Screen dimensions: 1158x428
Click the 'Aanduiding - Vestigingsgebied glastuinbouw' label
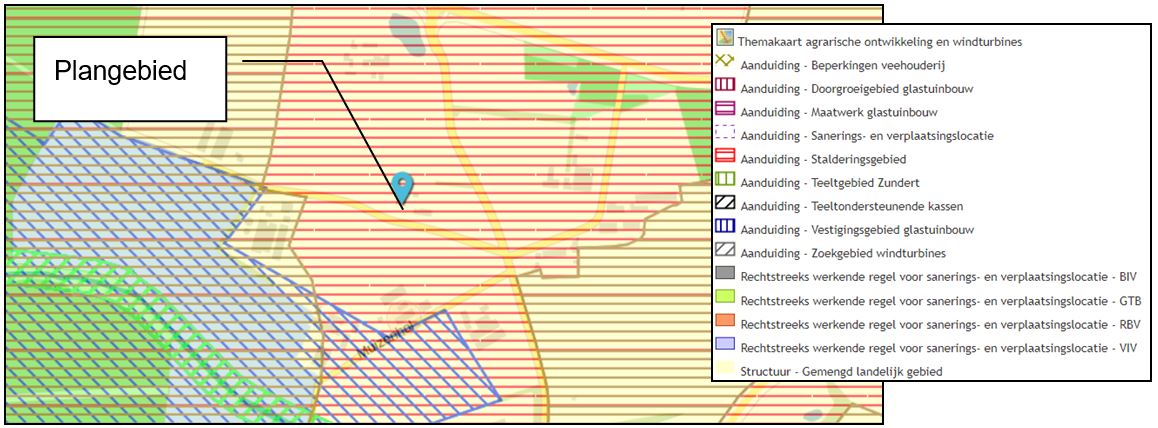tap(857, 230)
